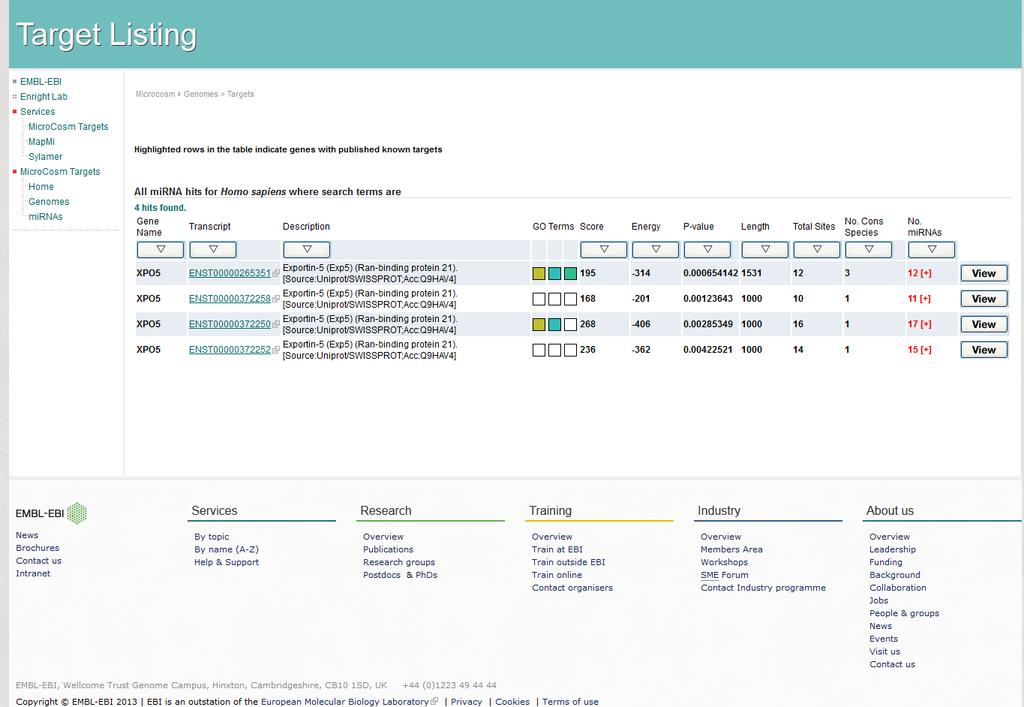Screen dimensions: 1024x707
Task: Open the Score filter dropdown
Action: click(603, 249)
